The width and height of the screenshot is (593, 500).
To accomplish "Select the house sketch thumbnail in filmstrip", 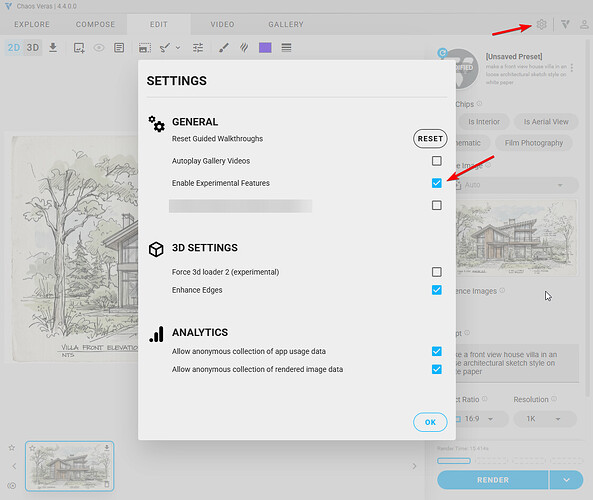I will pyautogui.click(x=70, y=466).
